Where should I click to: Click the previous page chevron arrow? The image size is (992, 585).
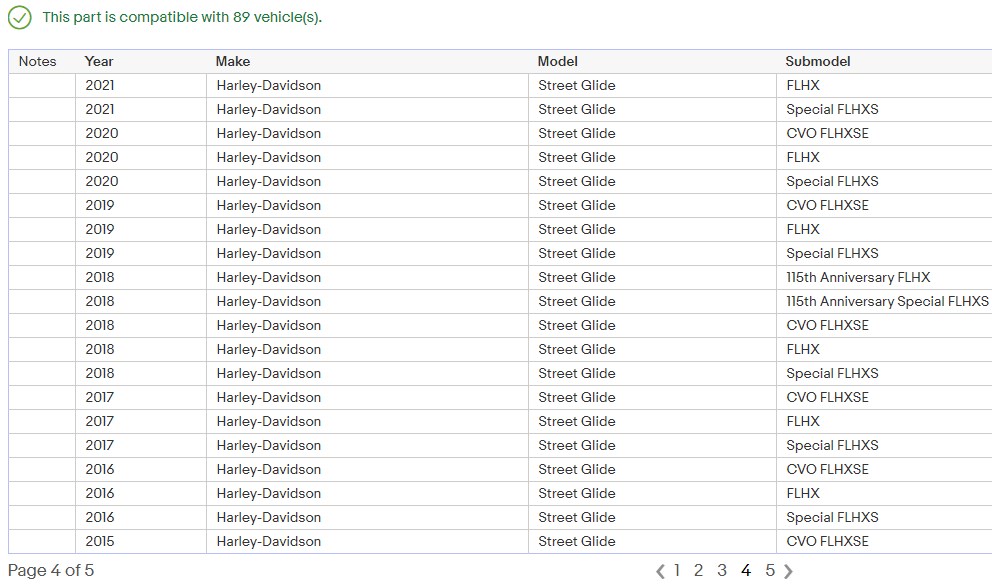(x=660, y=571)
